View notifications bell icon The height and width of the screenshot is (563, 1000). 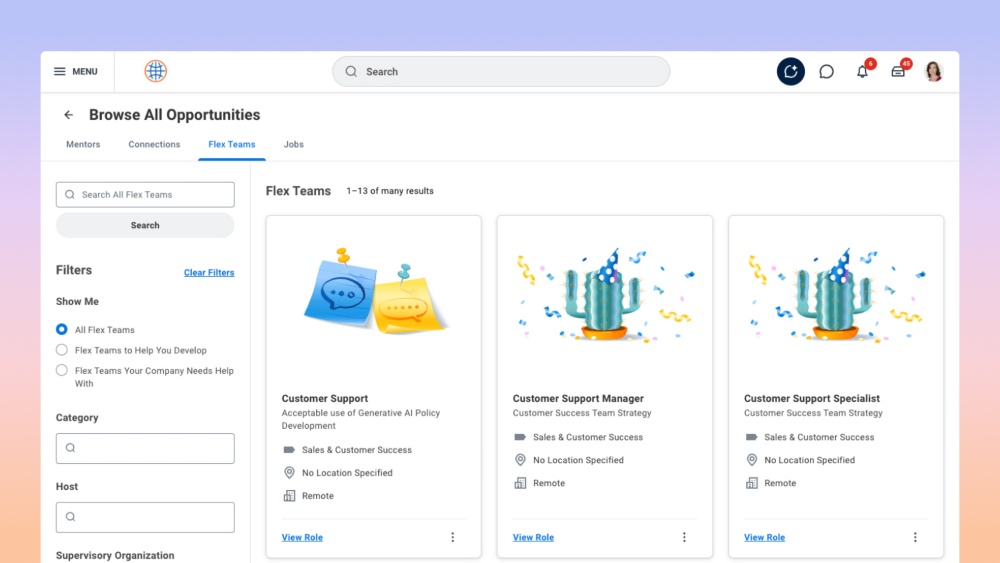tap(862, 72)
